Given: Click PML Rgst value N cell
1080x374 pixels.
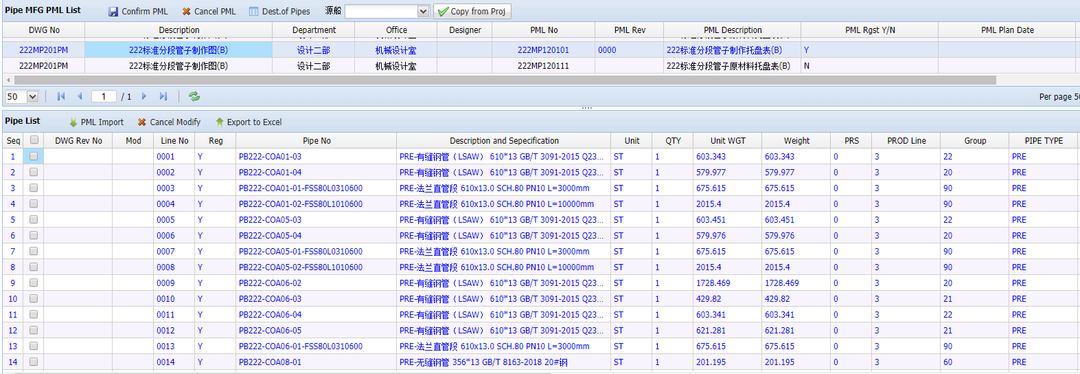Looking at the screenshot, I should click(x=869, y=66).
